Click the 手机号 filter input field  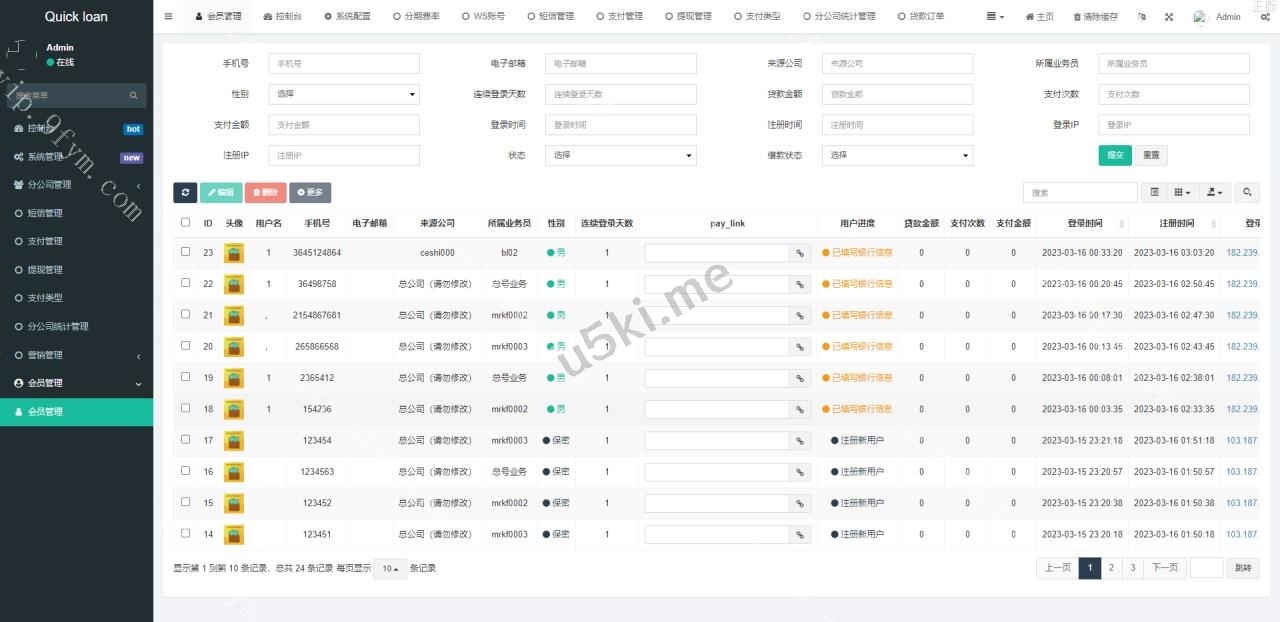pyautogui.click(x=344, y=64)
